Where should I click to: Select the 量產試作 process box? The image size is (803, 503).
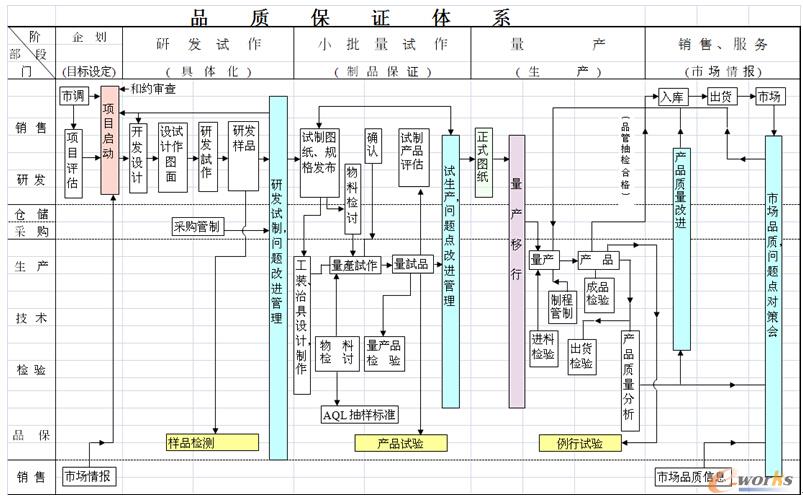pyautogui.click(x=355, y=264)
